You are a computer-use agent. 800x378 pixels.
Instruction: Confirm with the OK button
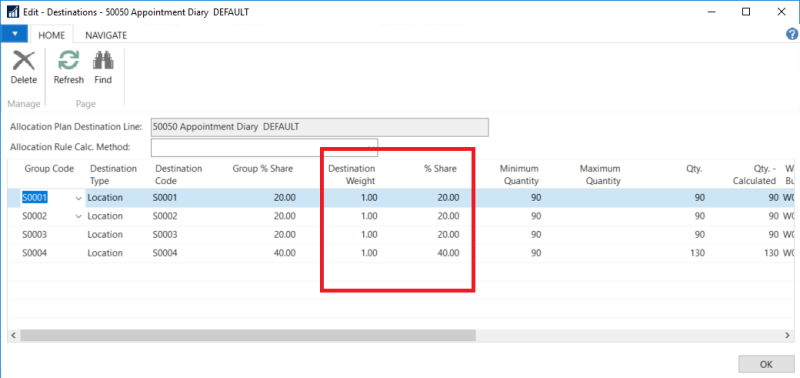pos(766,364)
